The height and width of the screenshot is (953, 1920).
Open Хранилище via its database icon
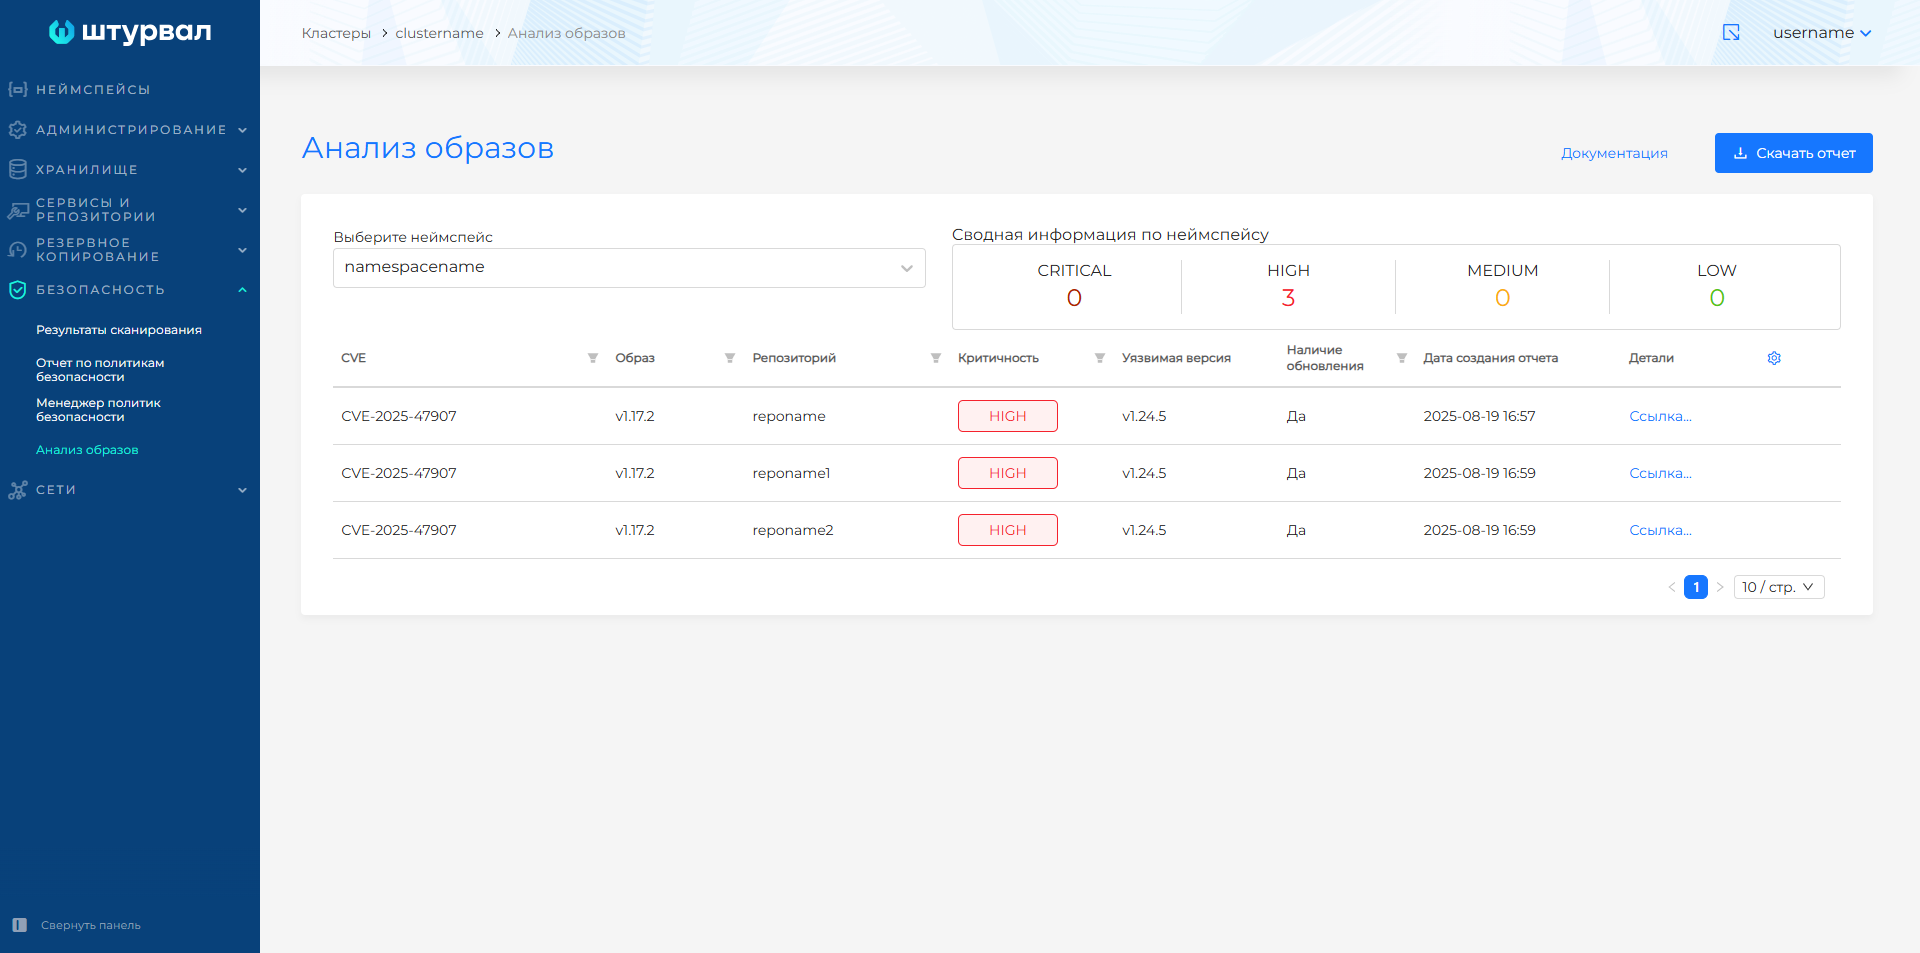click(17, 169)
